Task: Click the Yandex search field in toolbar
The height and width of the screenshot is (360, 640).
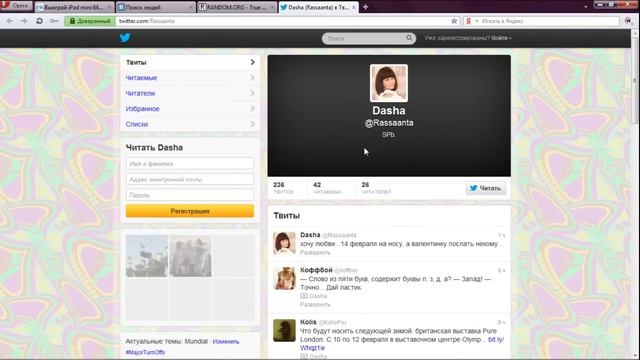Action: 549,21
